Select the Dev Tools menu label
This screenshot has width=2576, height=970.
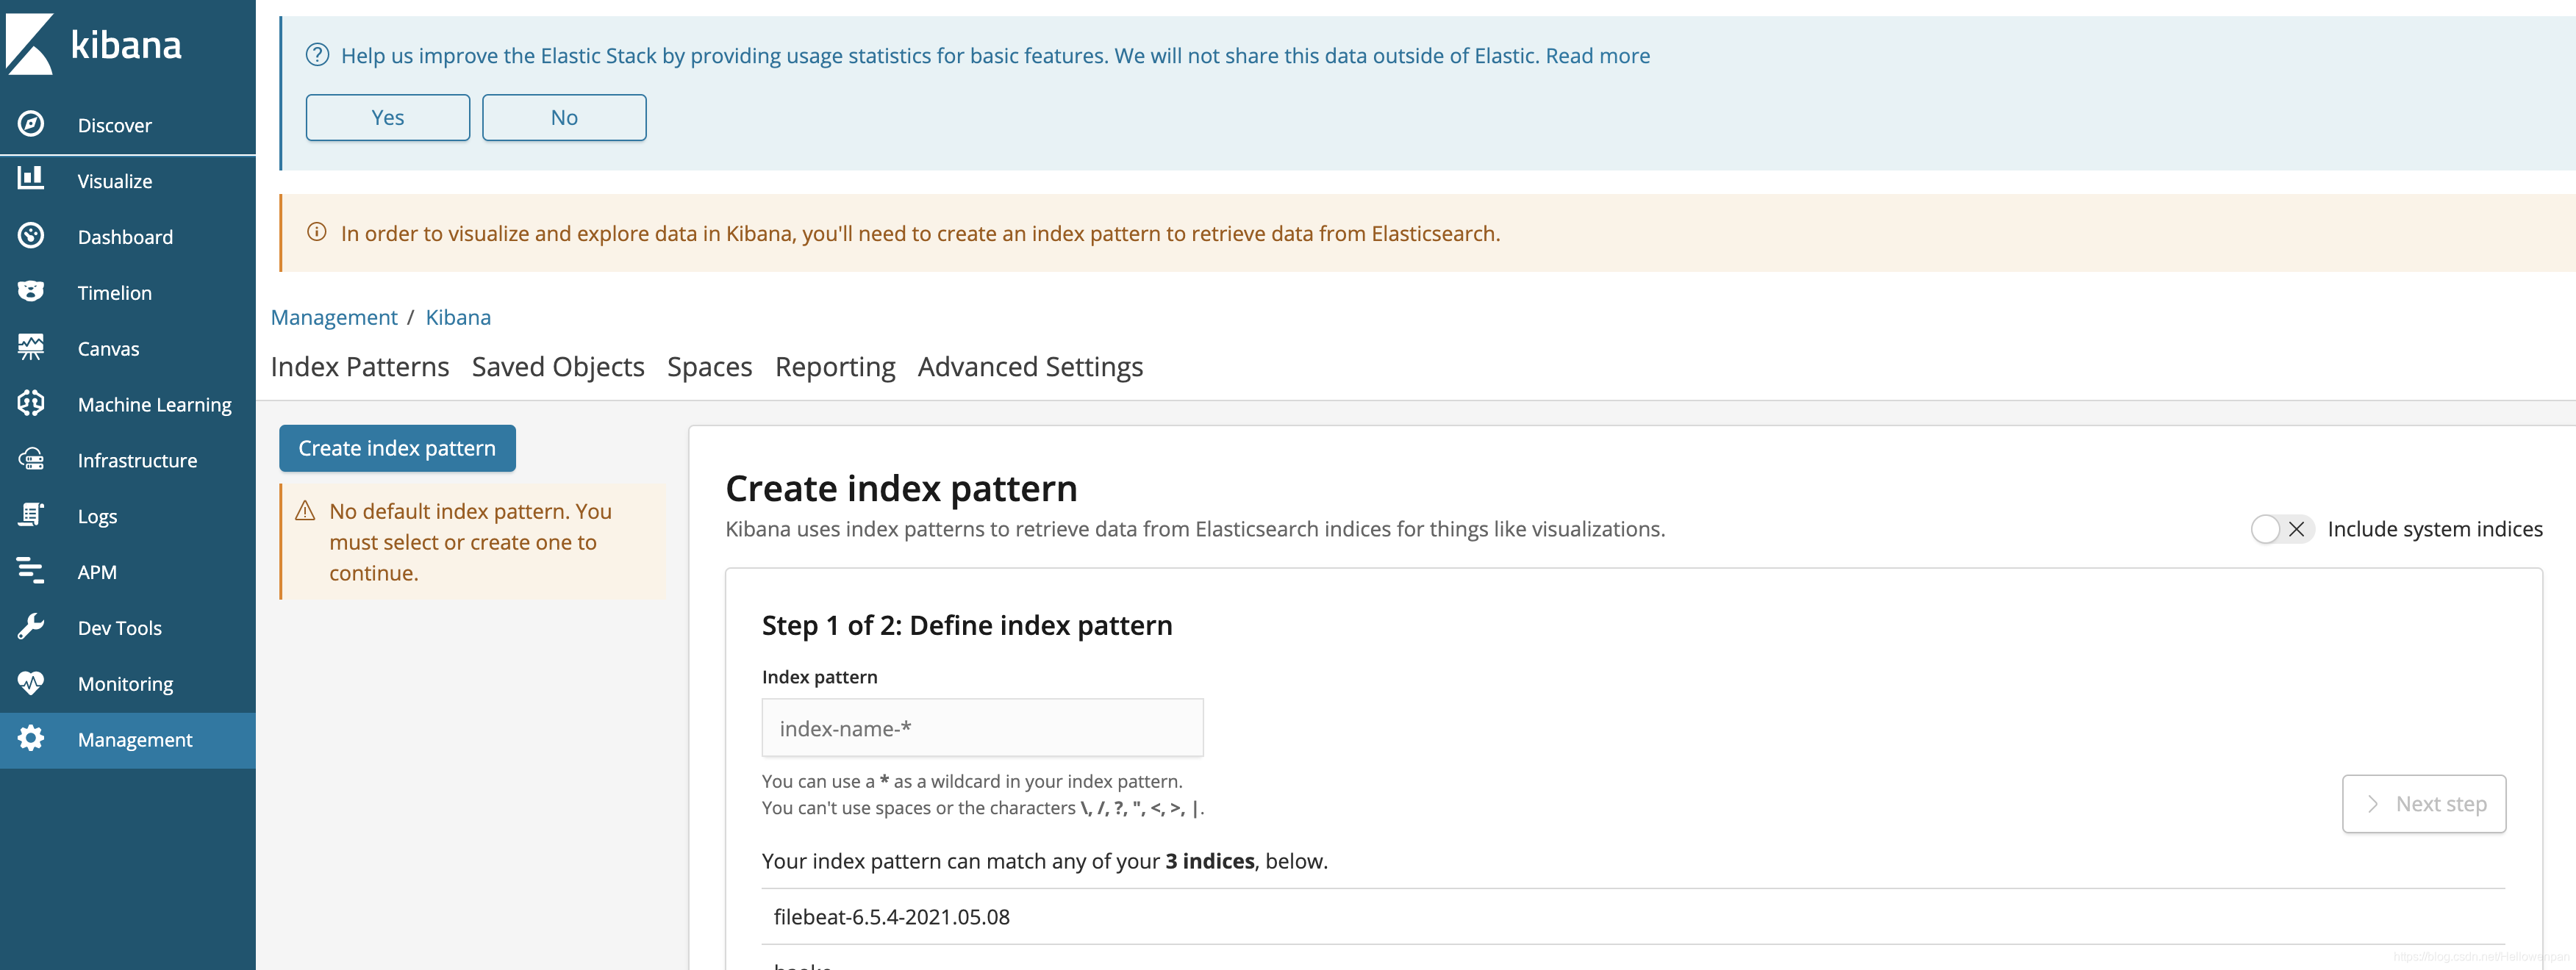tap(119, 628)
